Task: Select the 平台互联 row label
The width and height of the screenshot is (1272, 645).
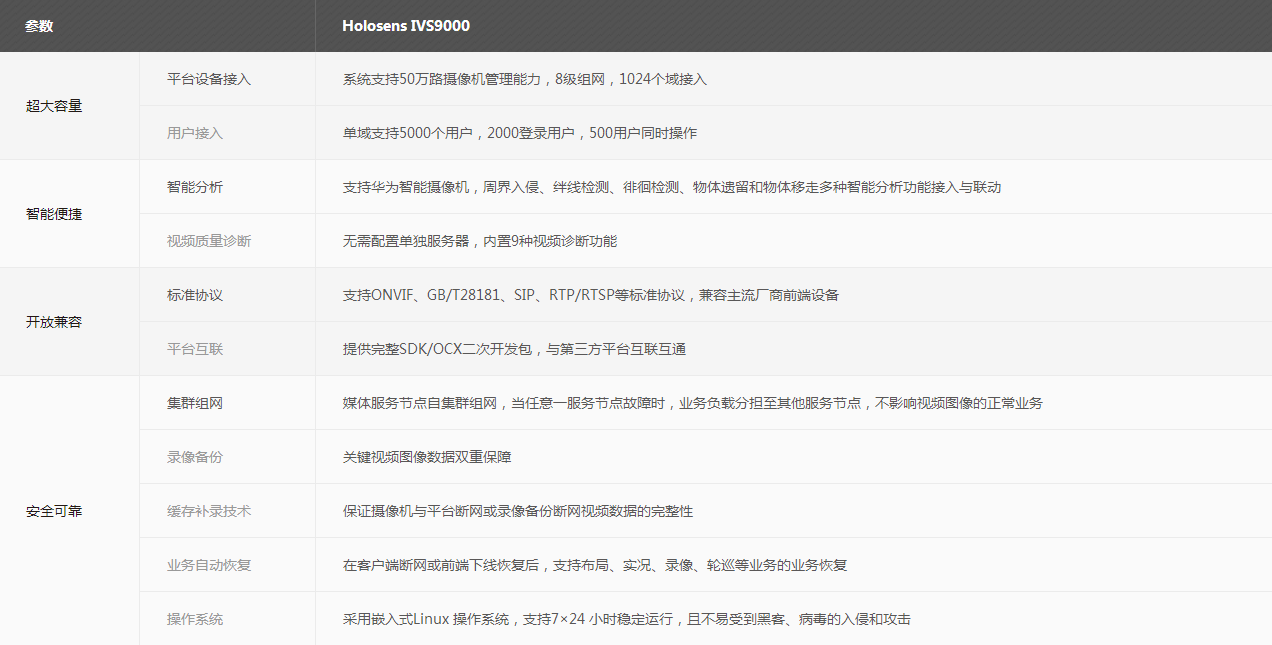Action: (x=195, y=349)
